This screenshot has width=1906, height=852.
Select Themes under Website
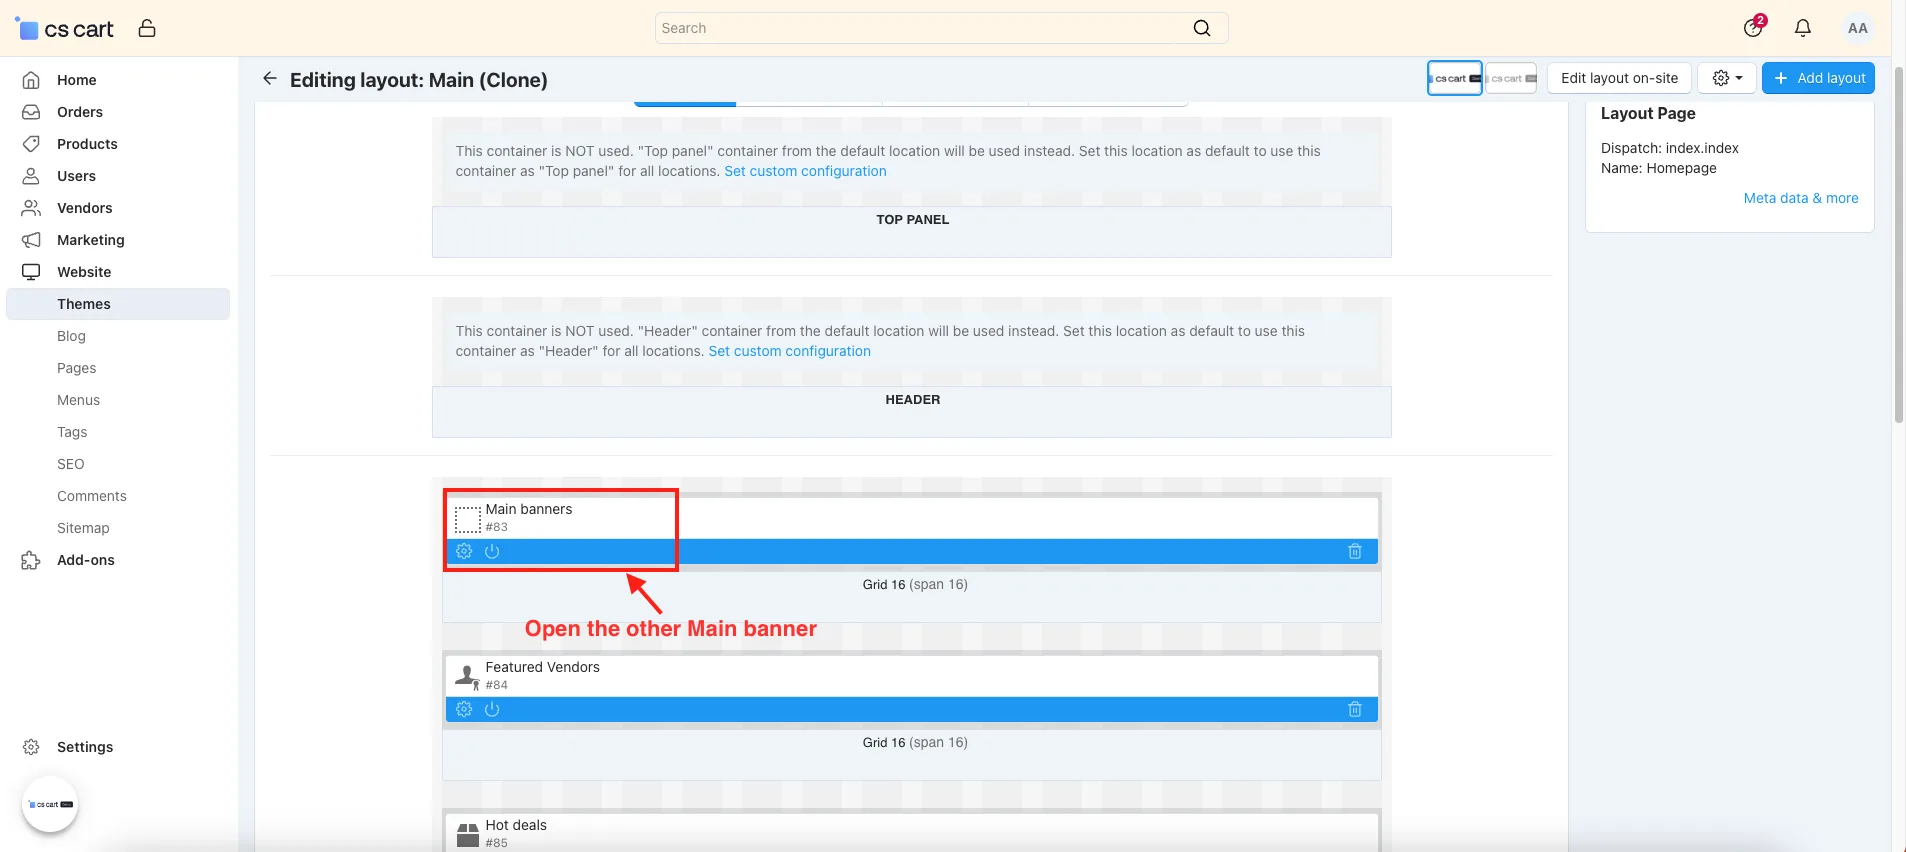pyautogui.click(x=118, y=304)
